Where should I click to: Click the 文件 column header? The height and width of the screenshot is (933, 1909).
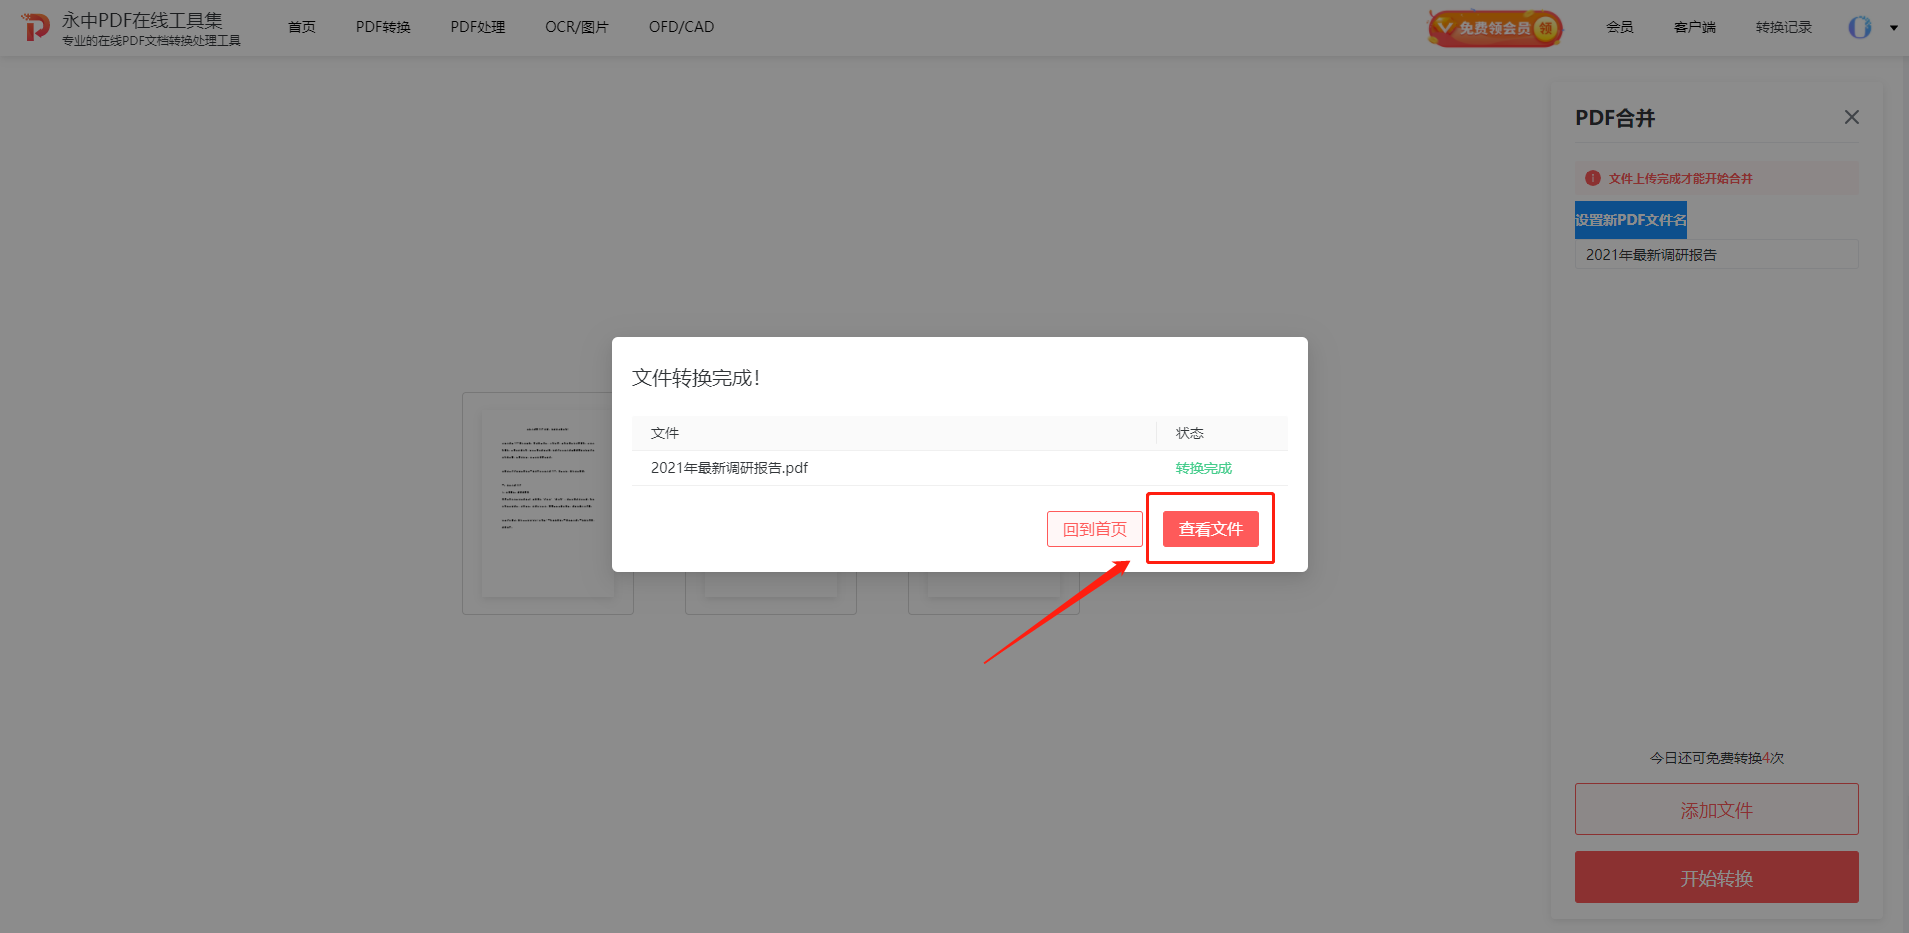pos(664,433)
